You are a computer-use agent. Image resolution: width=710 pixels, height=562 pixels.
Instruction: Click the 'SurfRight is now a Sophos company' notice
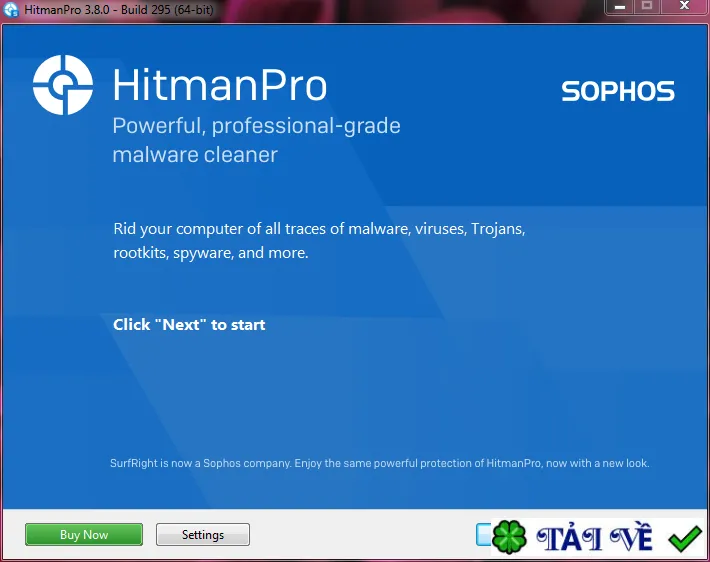point(379,463)
